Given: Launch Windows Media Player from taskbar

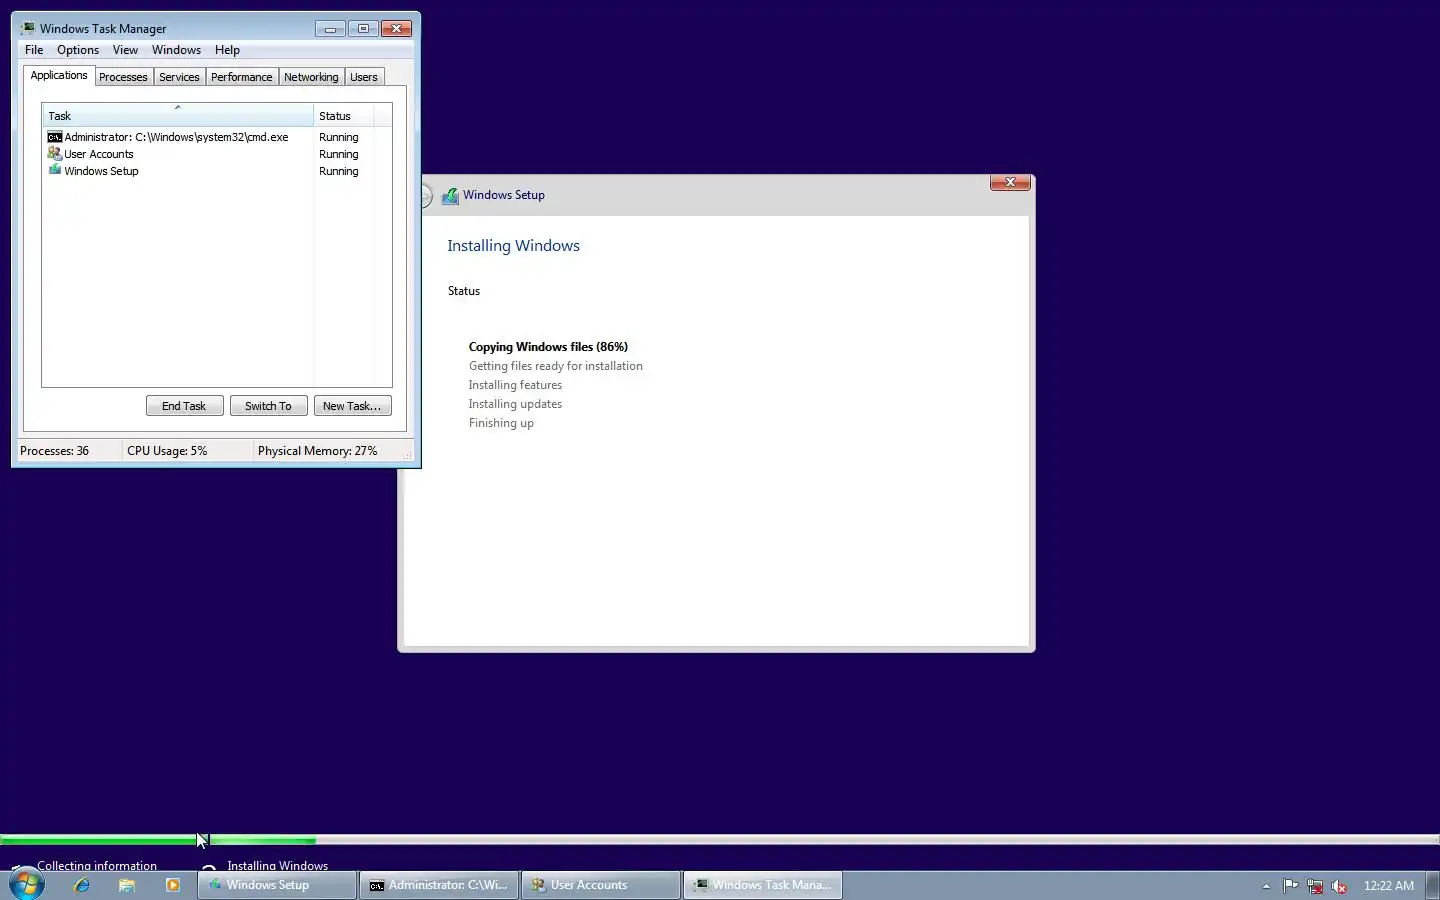Looking at the screenshot, I should tap(173, 885).
